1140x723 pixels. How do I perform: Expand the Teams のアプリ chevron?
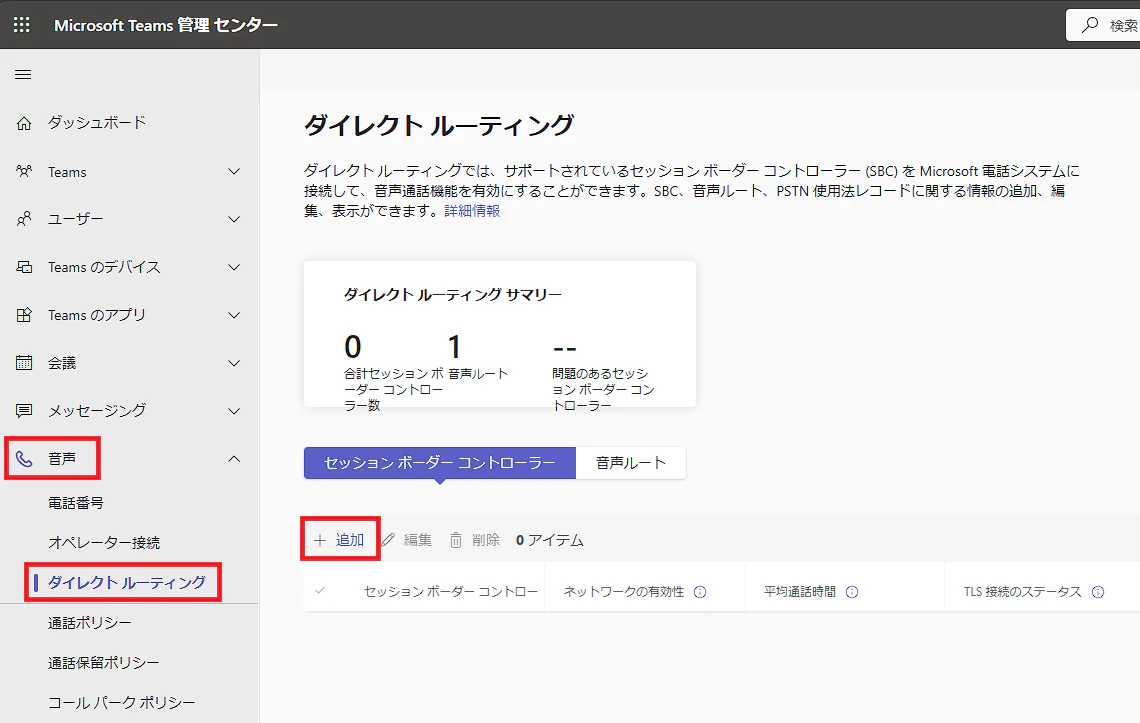tap(234, 315)
